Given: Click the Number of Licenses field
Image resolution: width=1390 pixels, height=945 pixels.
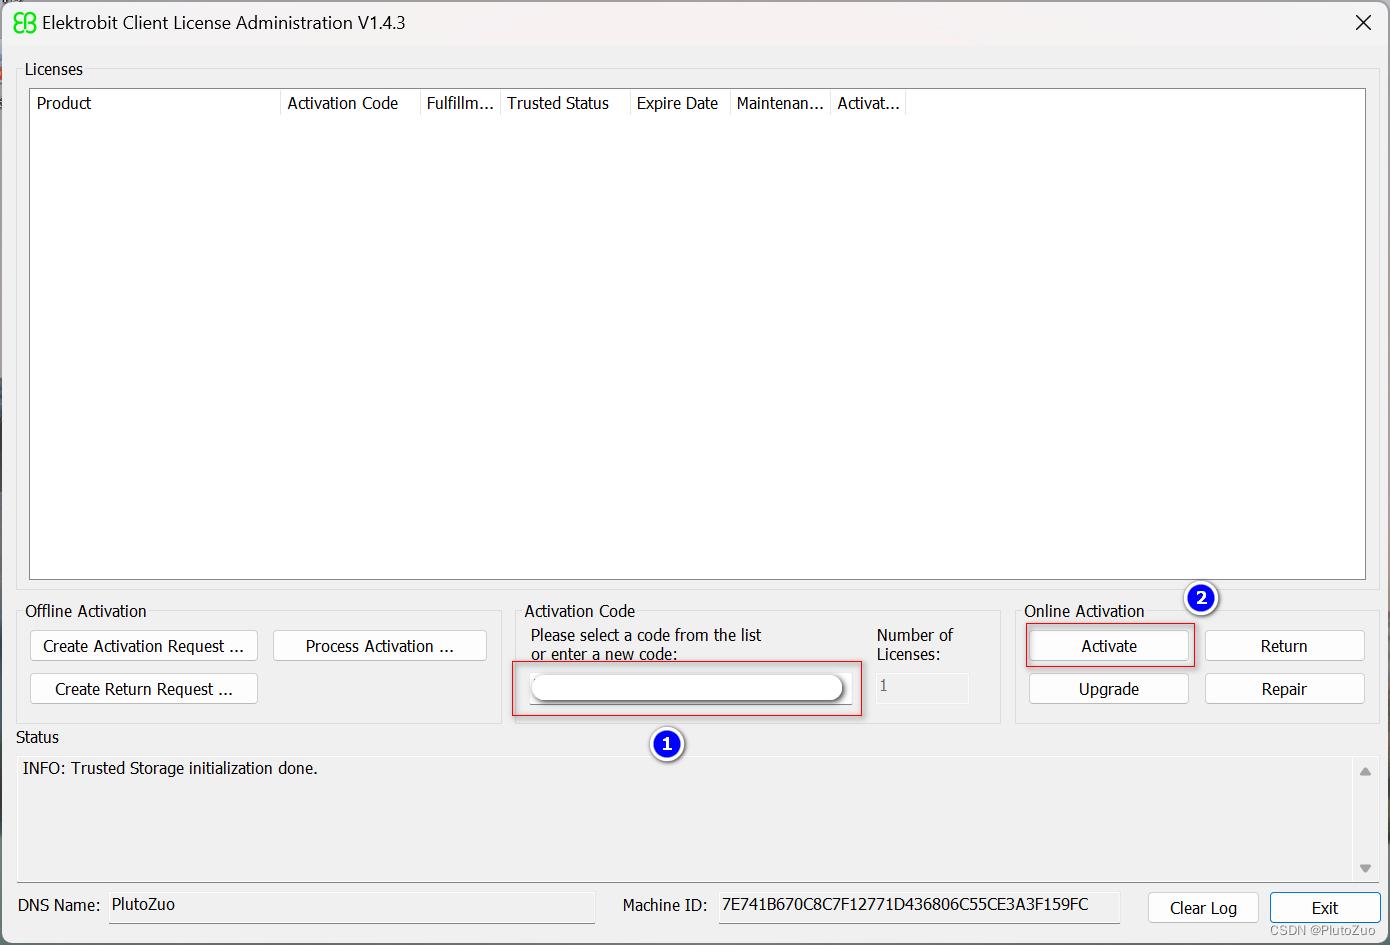Looking at the screenshot, I should (922, 687).
